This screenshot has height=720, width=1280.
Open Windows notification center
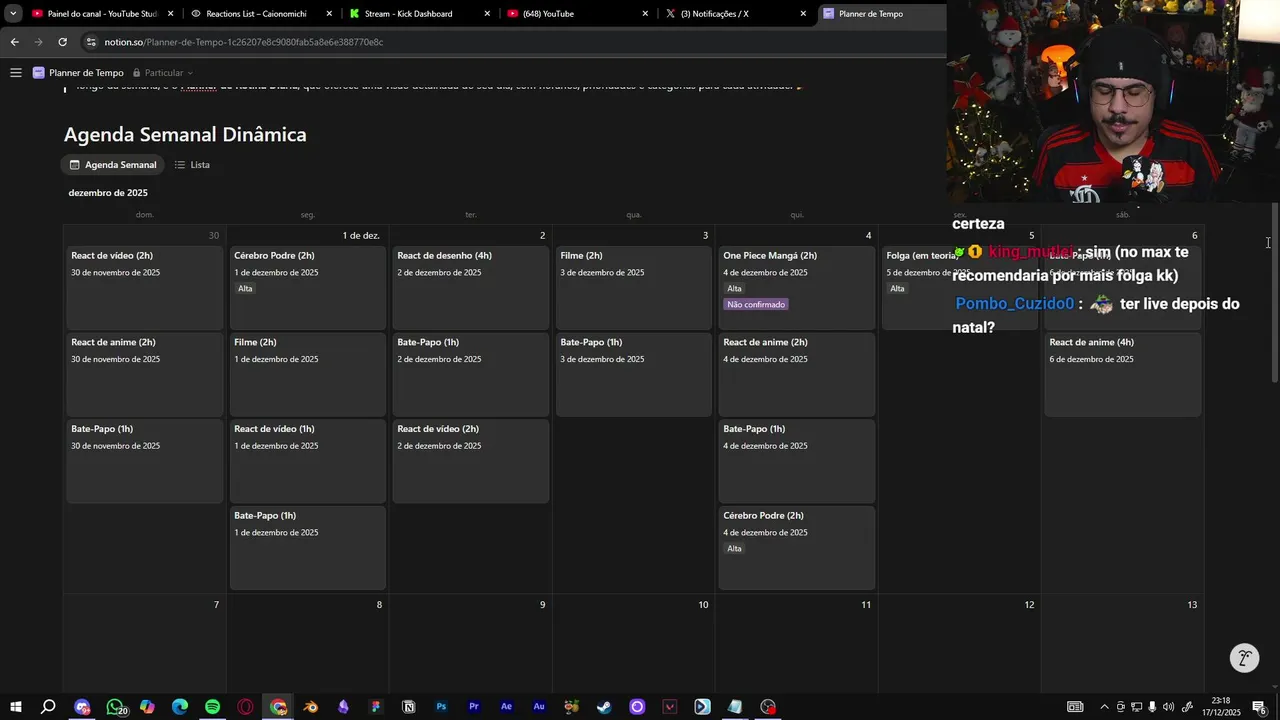pyautogui.click(x=1259, y=707)
